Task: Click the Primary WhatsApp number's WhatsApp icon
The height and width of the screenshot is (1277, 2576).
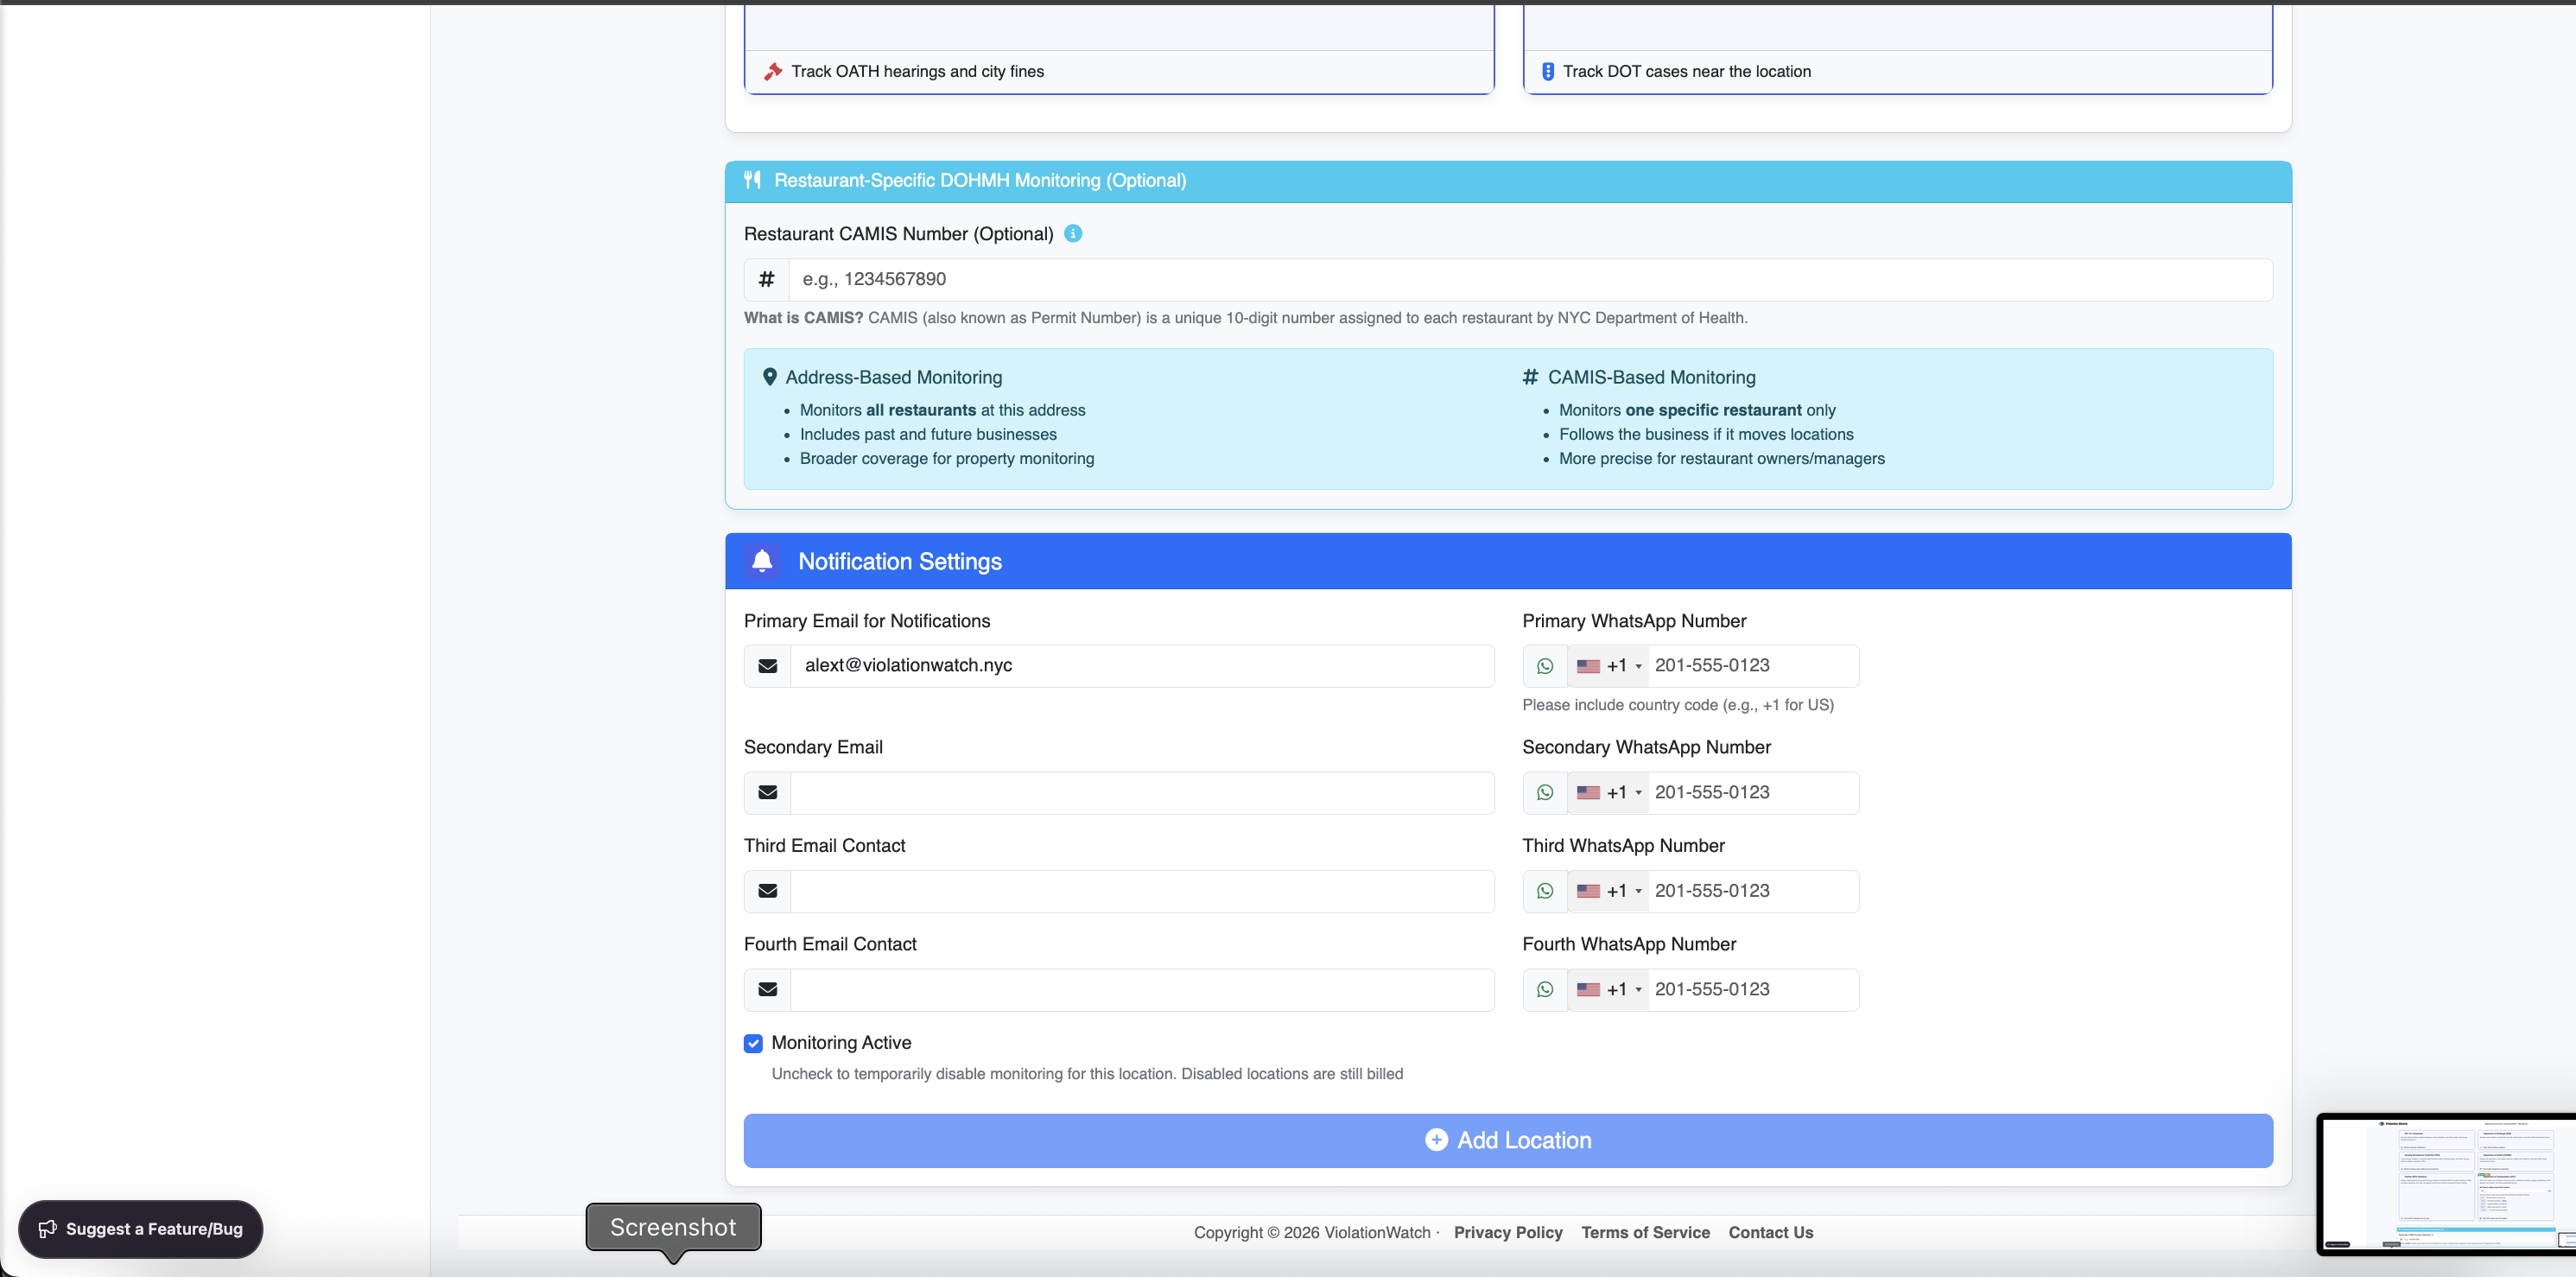Action: pos(1545,666)
